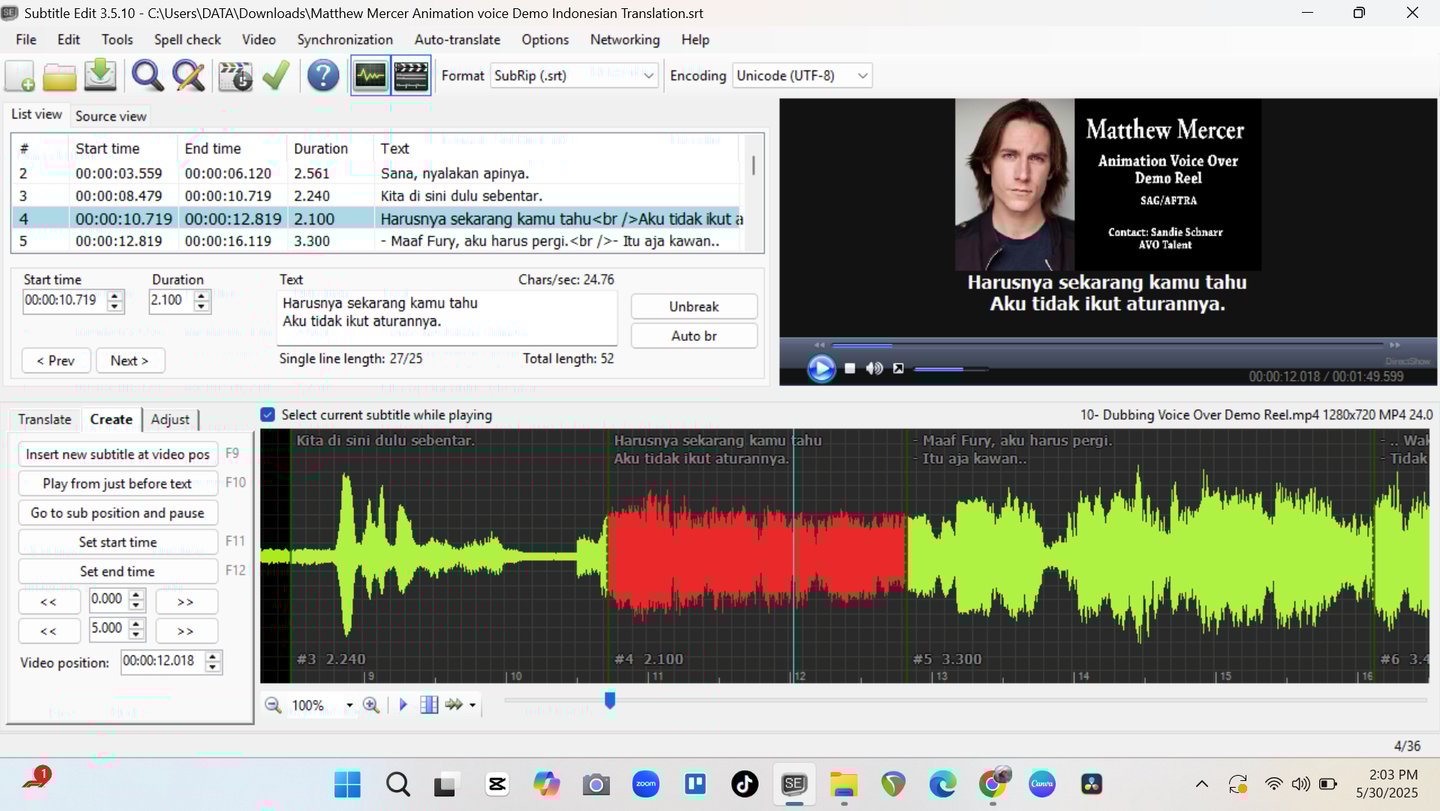Switch to the Translate tab
The height and width of the screenshot is (811, 1440).
(x=45, y=420)
